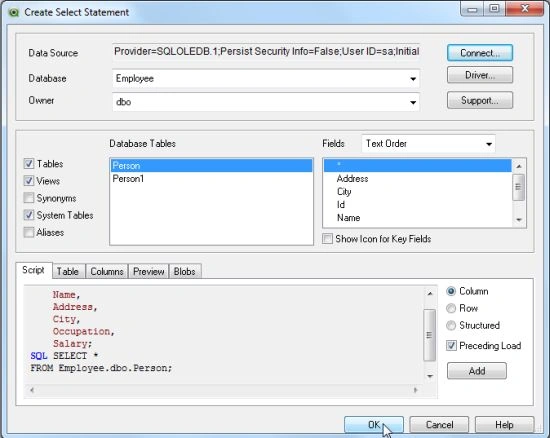Uncheck the System Tables checkbox

coord(29,215)
